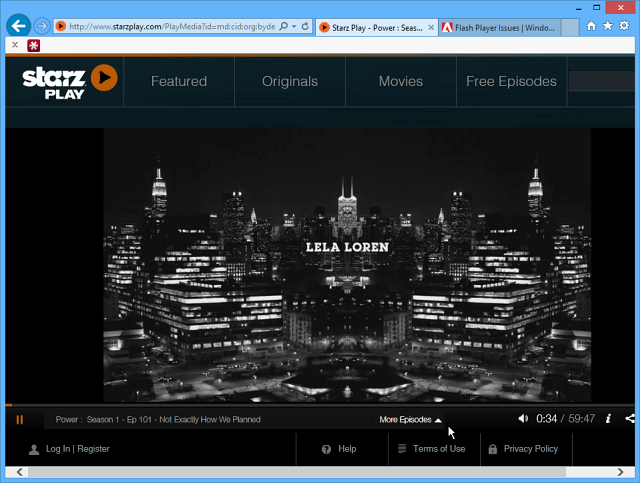Click the red asterisk toolbar extension icon
The height and width of the screenshot is (483, 640).
tap(33, 45)
